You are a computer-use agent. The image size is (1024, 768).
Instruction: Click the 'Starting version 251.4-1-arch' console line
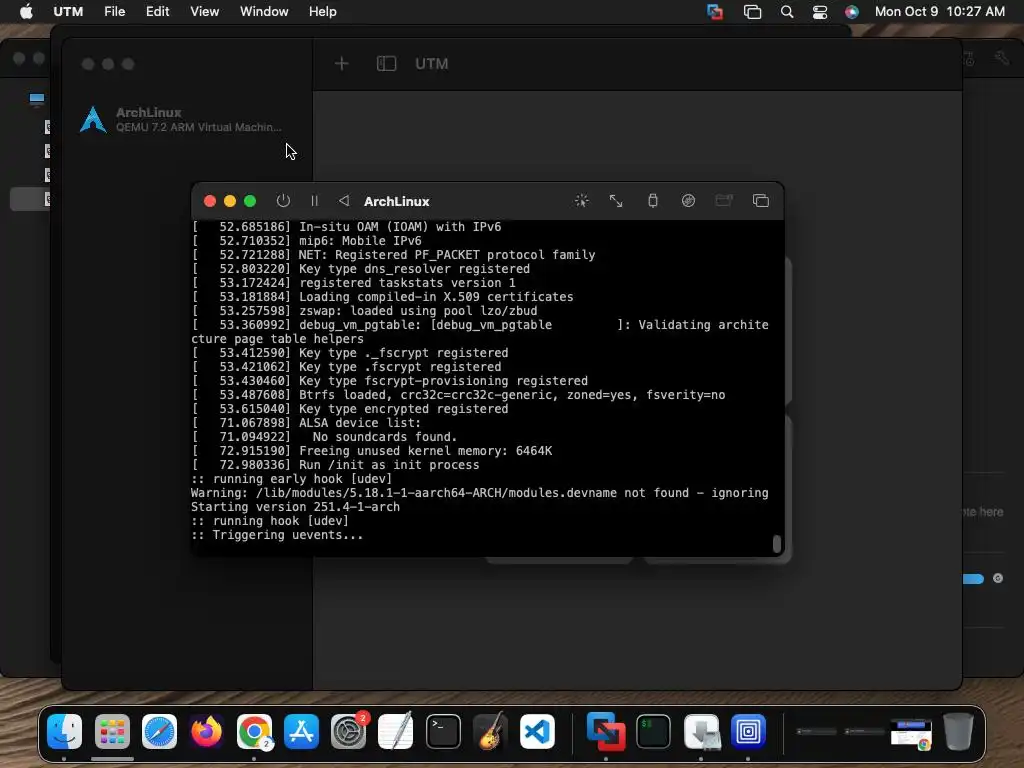[x=295, y=507]
